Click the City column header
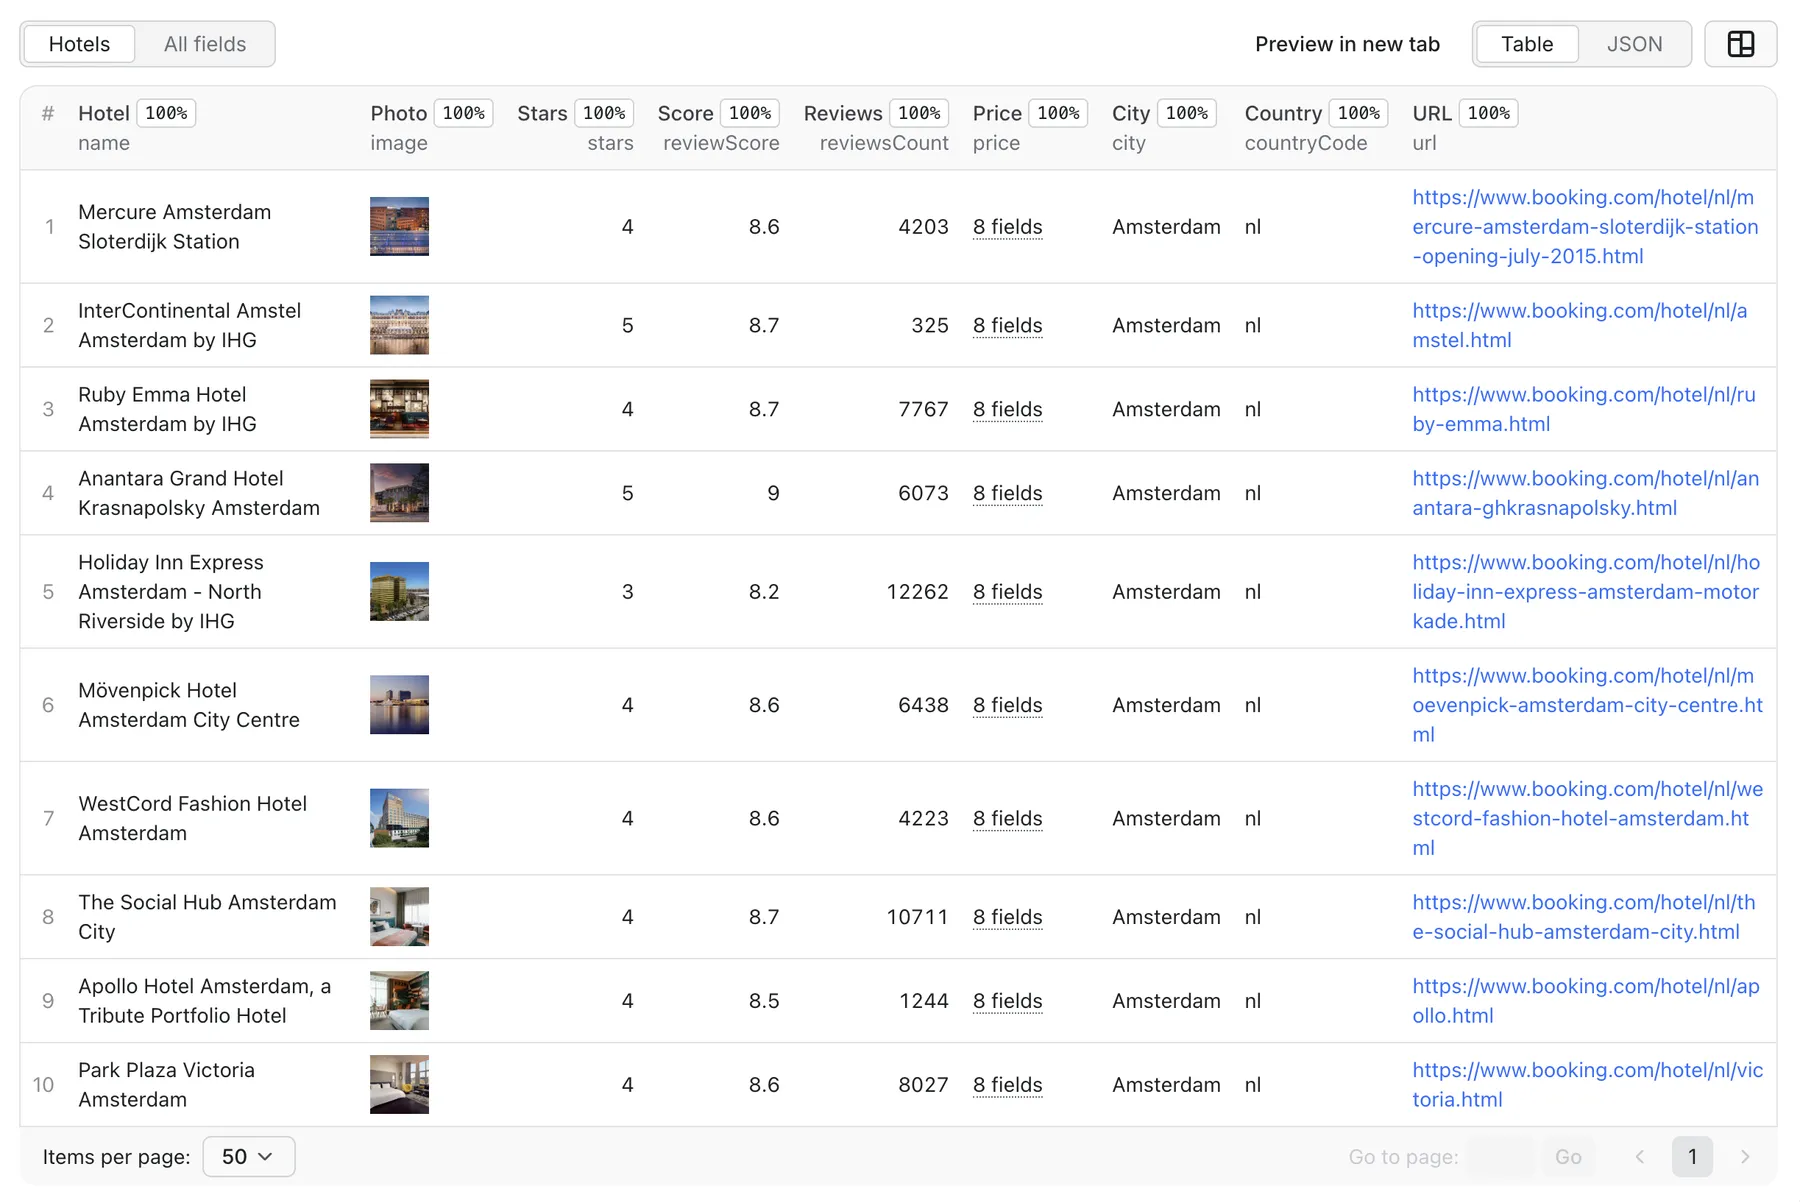This screenshot has width=1800, height=1202. [x=1131, y=113]
